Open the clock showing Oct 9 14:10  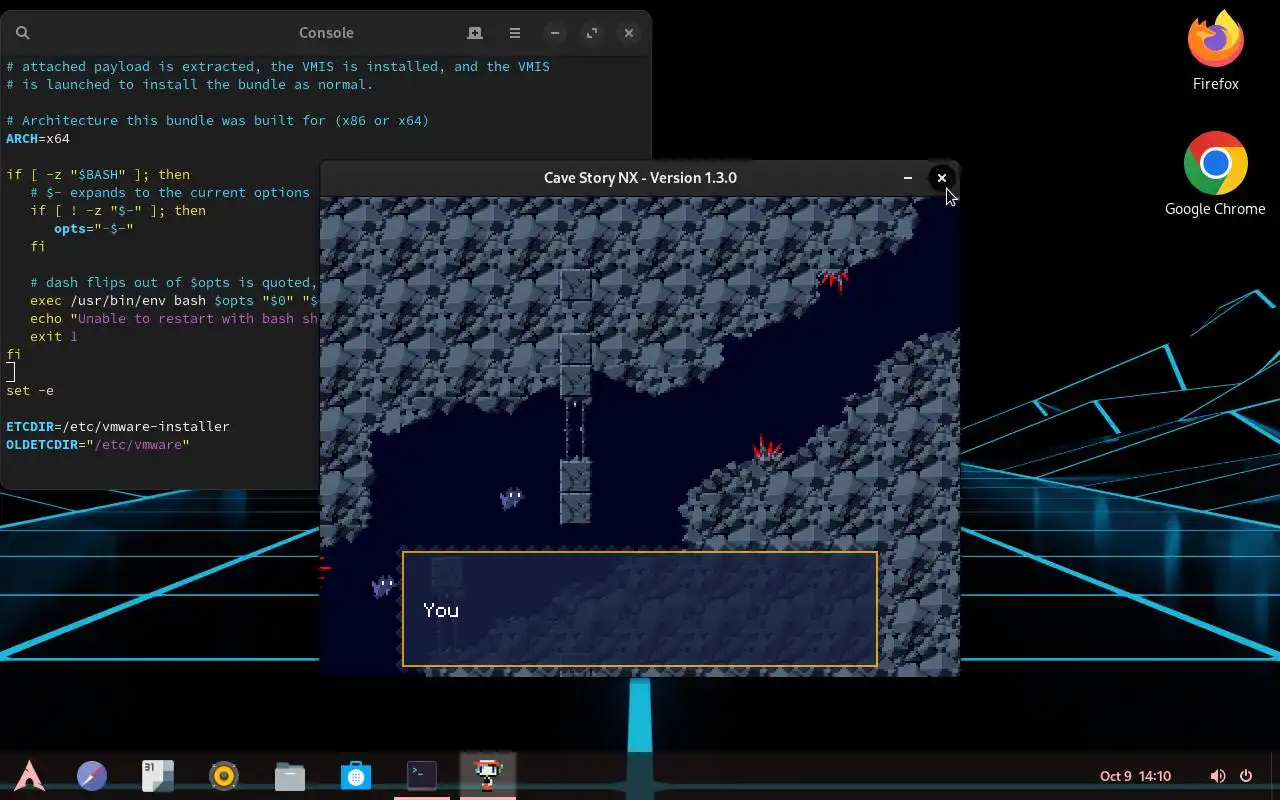coord(1135,776)
